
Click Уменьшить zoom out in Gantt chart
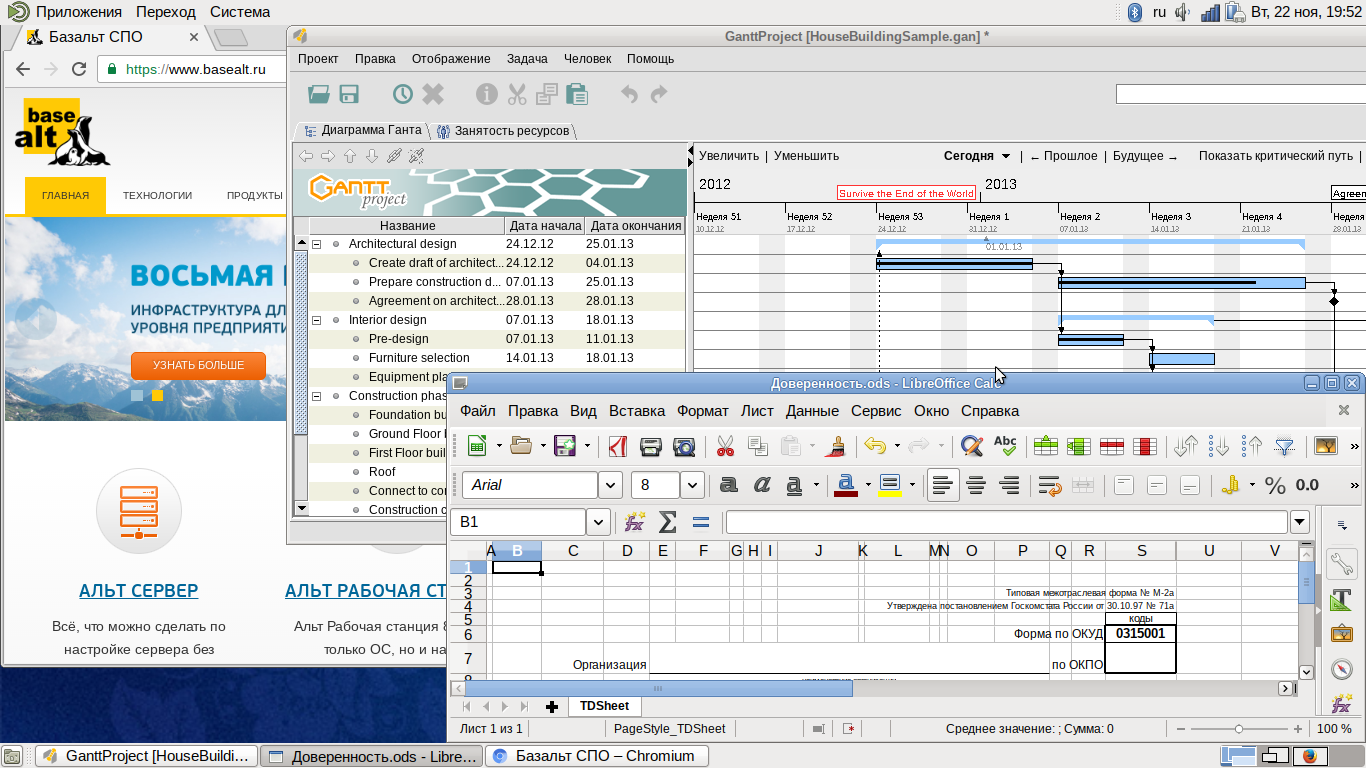tap(806, 156)
